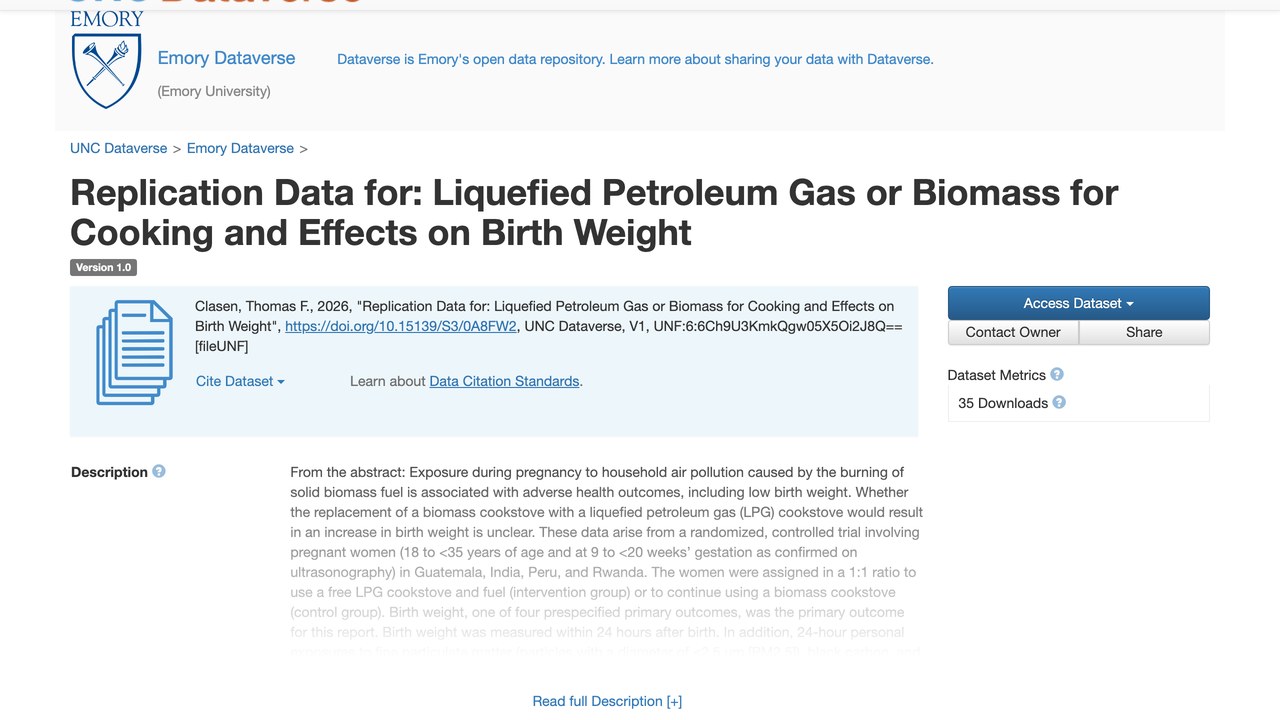Click the citation text block

pyautogui.click(x=549, y=326)
